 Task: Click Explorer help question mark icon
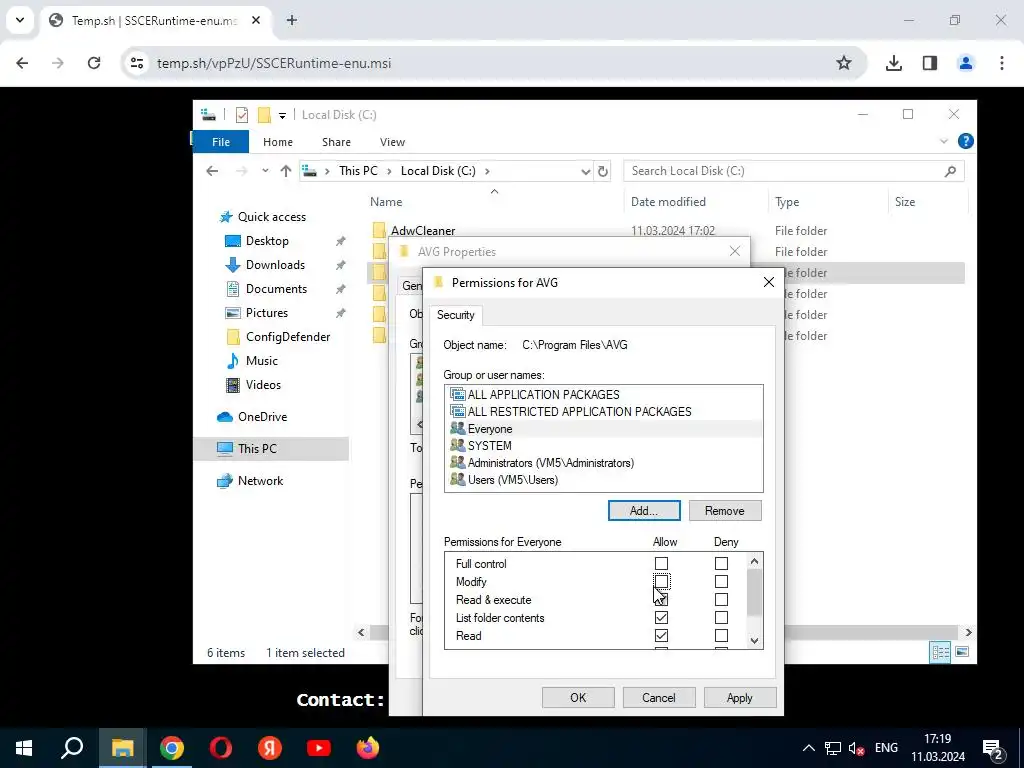(x=965, y=141)
